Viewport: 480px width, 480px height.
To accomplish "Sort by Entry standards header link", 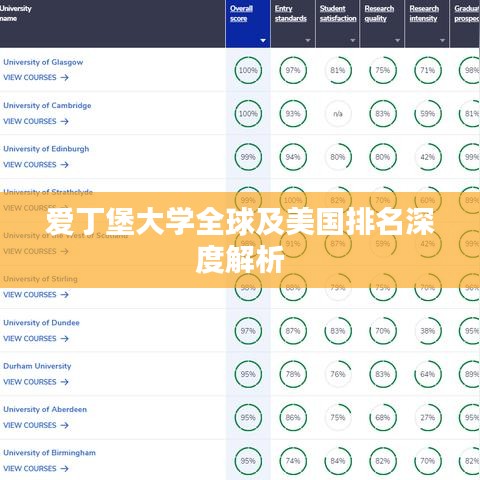I will click(291, 13).
